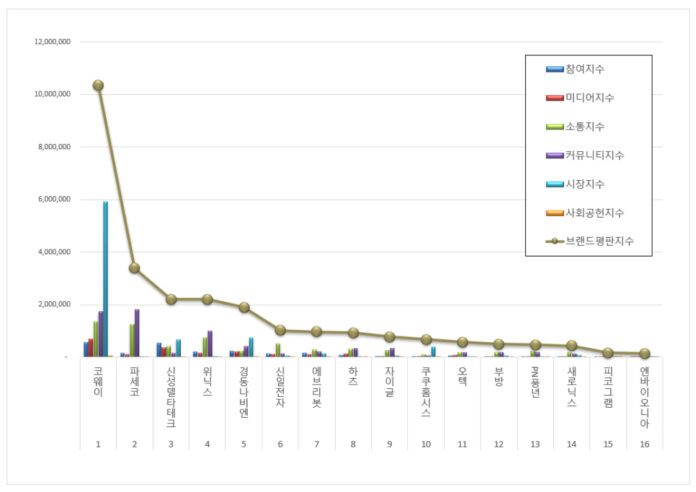Click the 미디어지수 legend label

pyautogui.click(x=589, y=98)
